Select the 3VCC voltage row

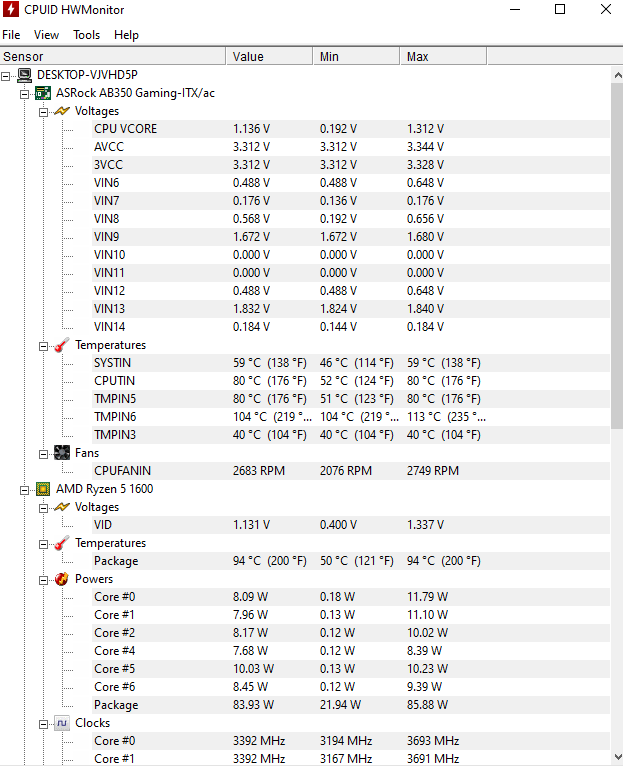351,165
